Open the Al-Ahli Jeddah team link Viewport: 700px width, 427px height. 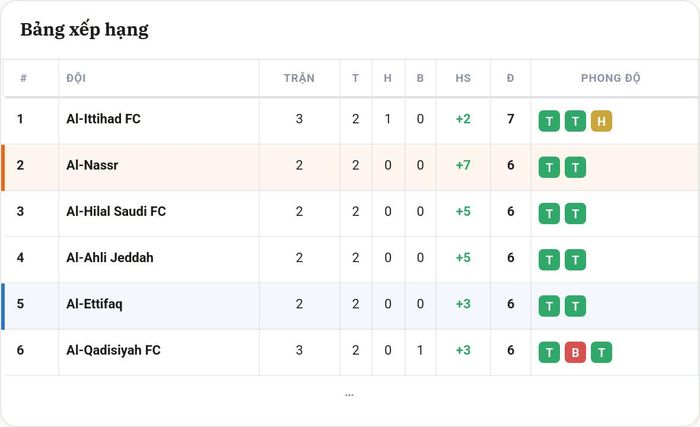109,258
